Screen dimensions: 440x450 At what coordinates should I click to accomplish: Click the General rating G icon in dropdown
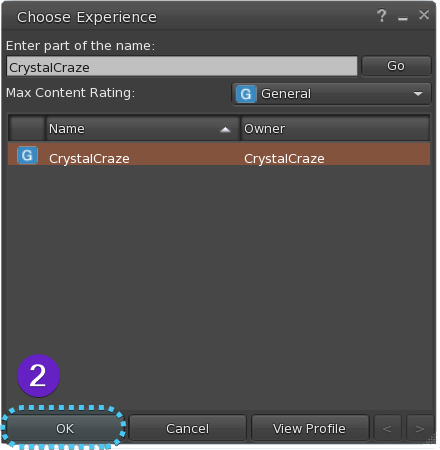246,94
